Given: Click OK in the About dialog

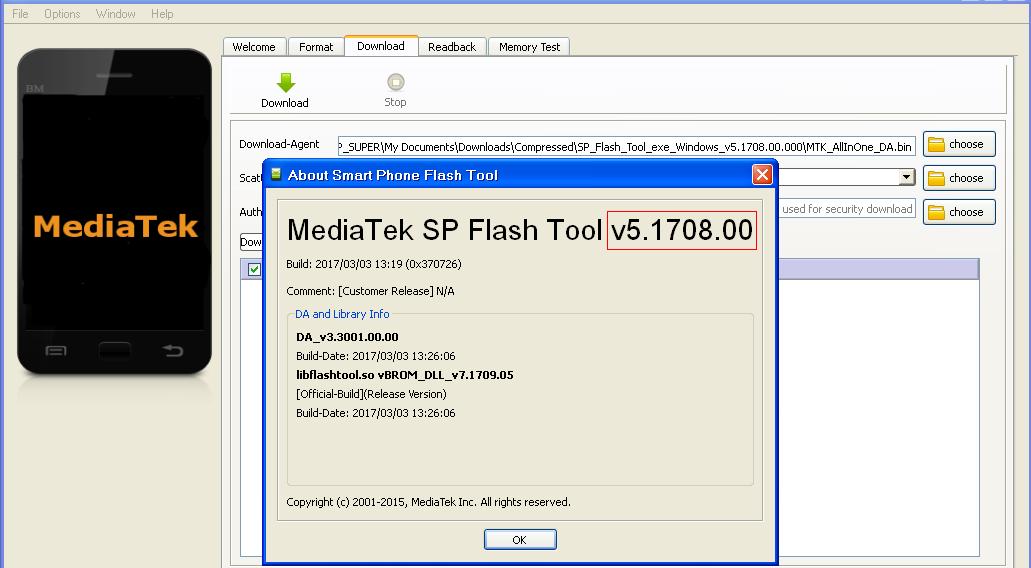Looking at the screenshot, I should tap(519, 540).
